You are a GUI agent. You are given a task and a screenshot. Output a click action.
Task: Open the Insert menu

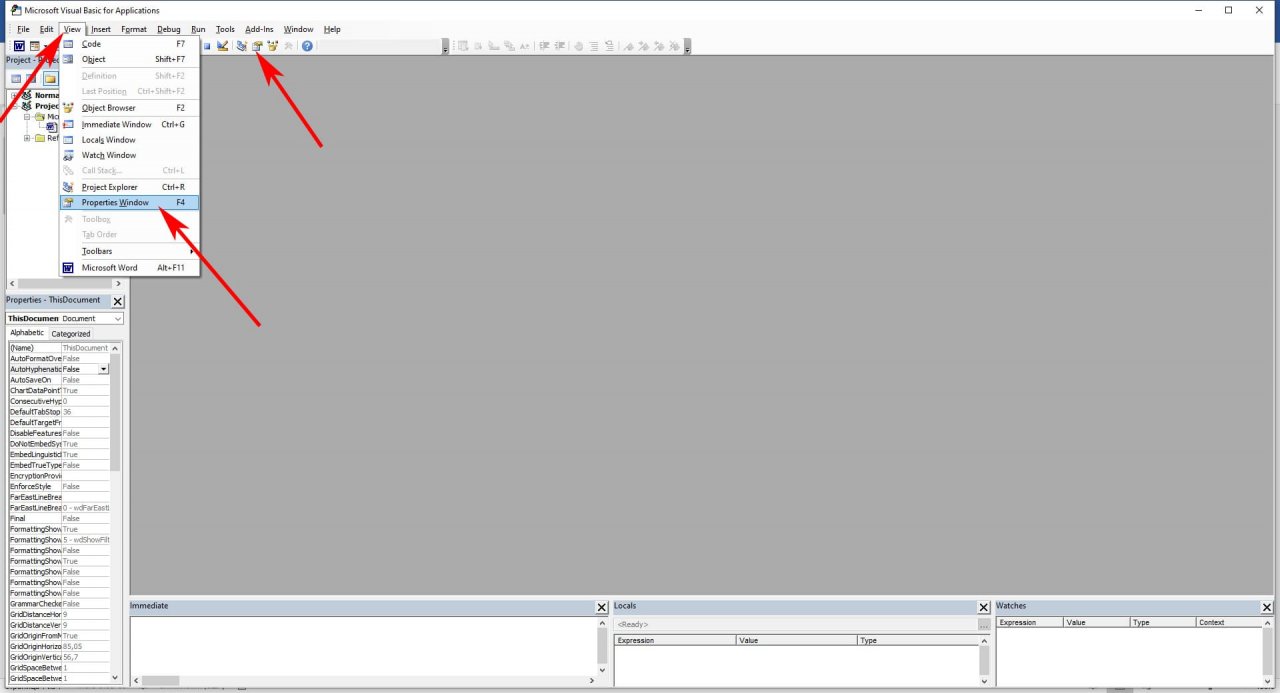coord(101,29)
